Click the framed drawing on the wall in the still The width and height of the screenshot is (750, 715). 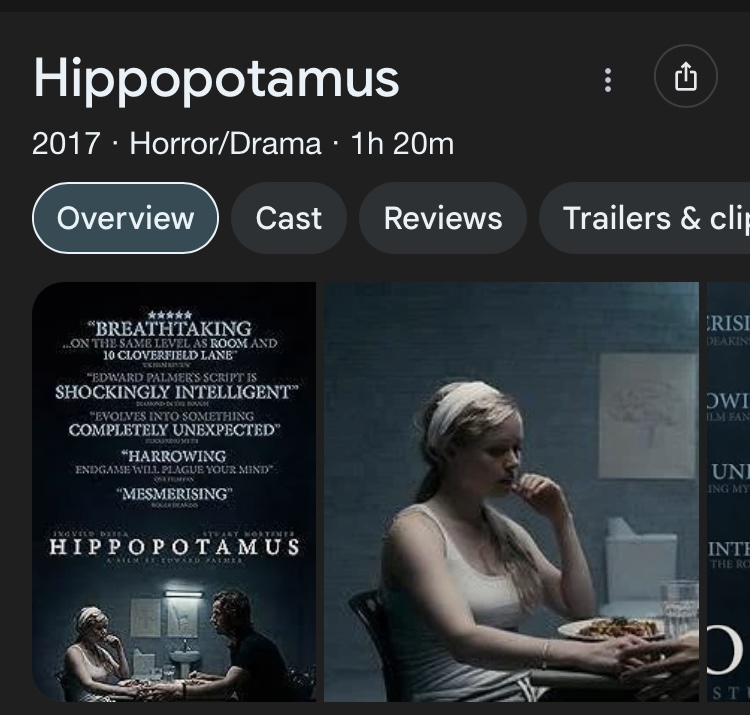coord(647,415)
